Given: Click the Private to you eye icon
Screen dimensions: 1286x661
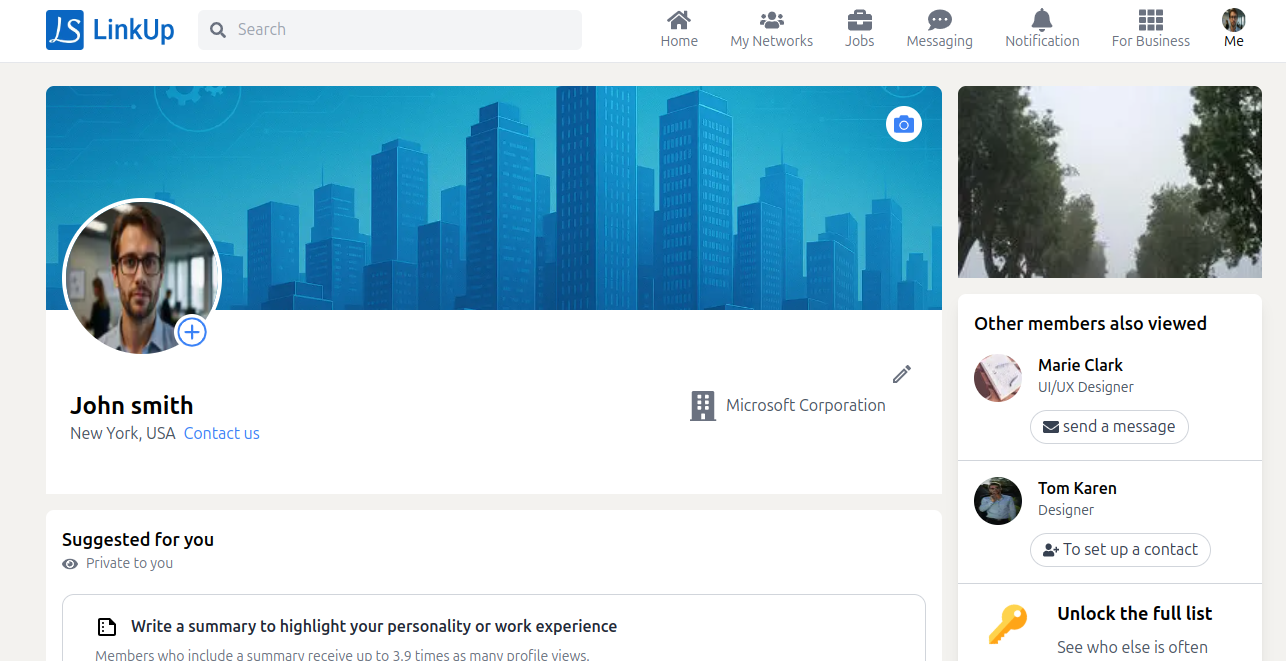Looking at the screenshot, I should (69, 563).
